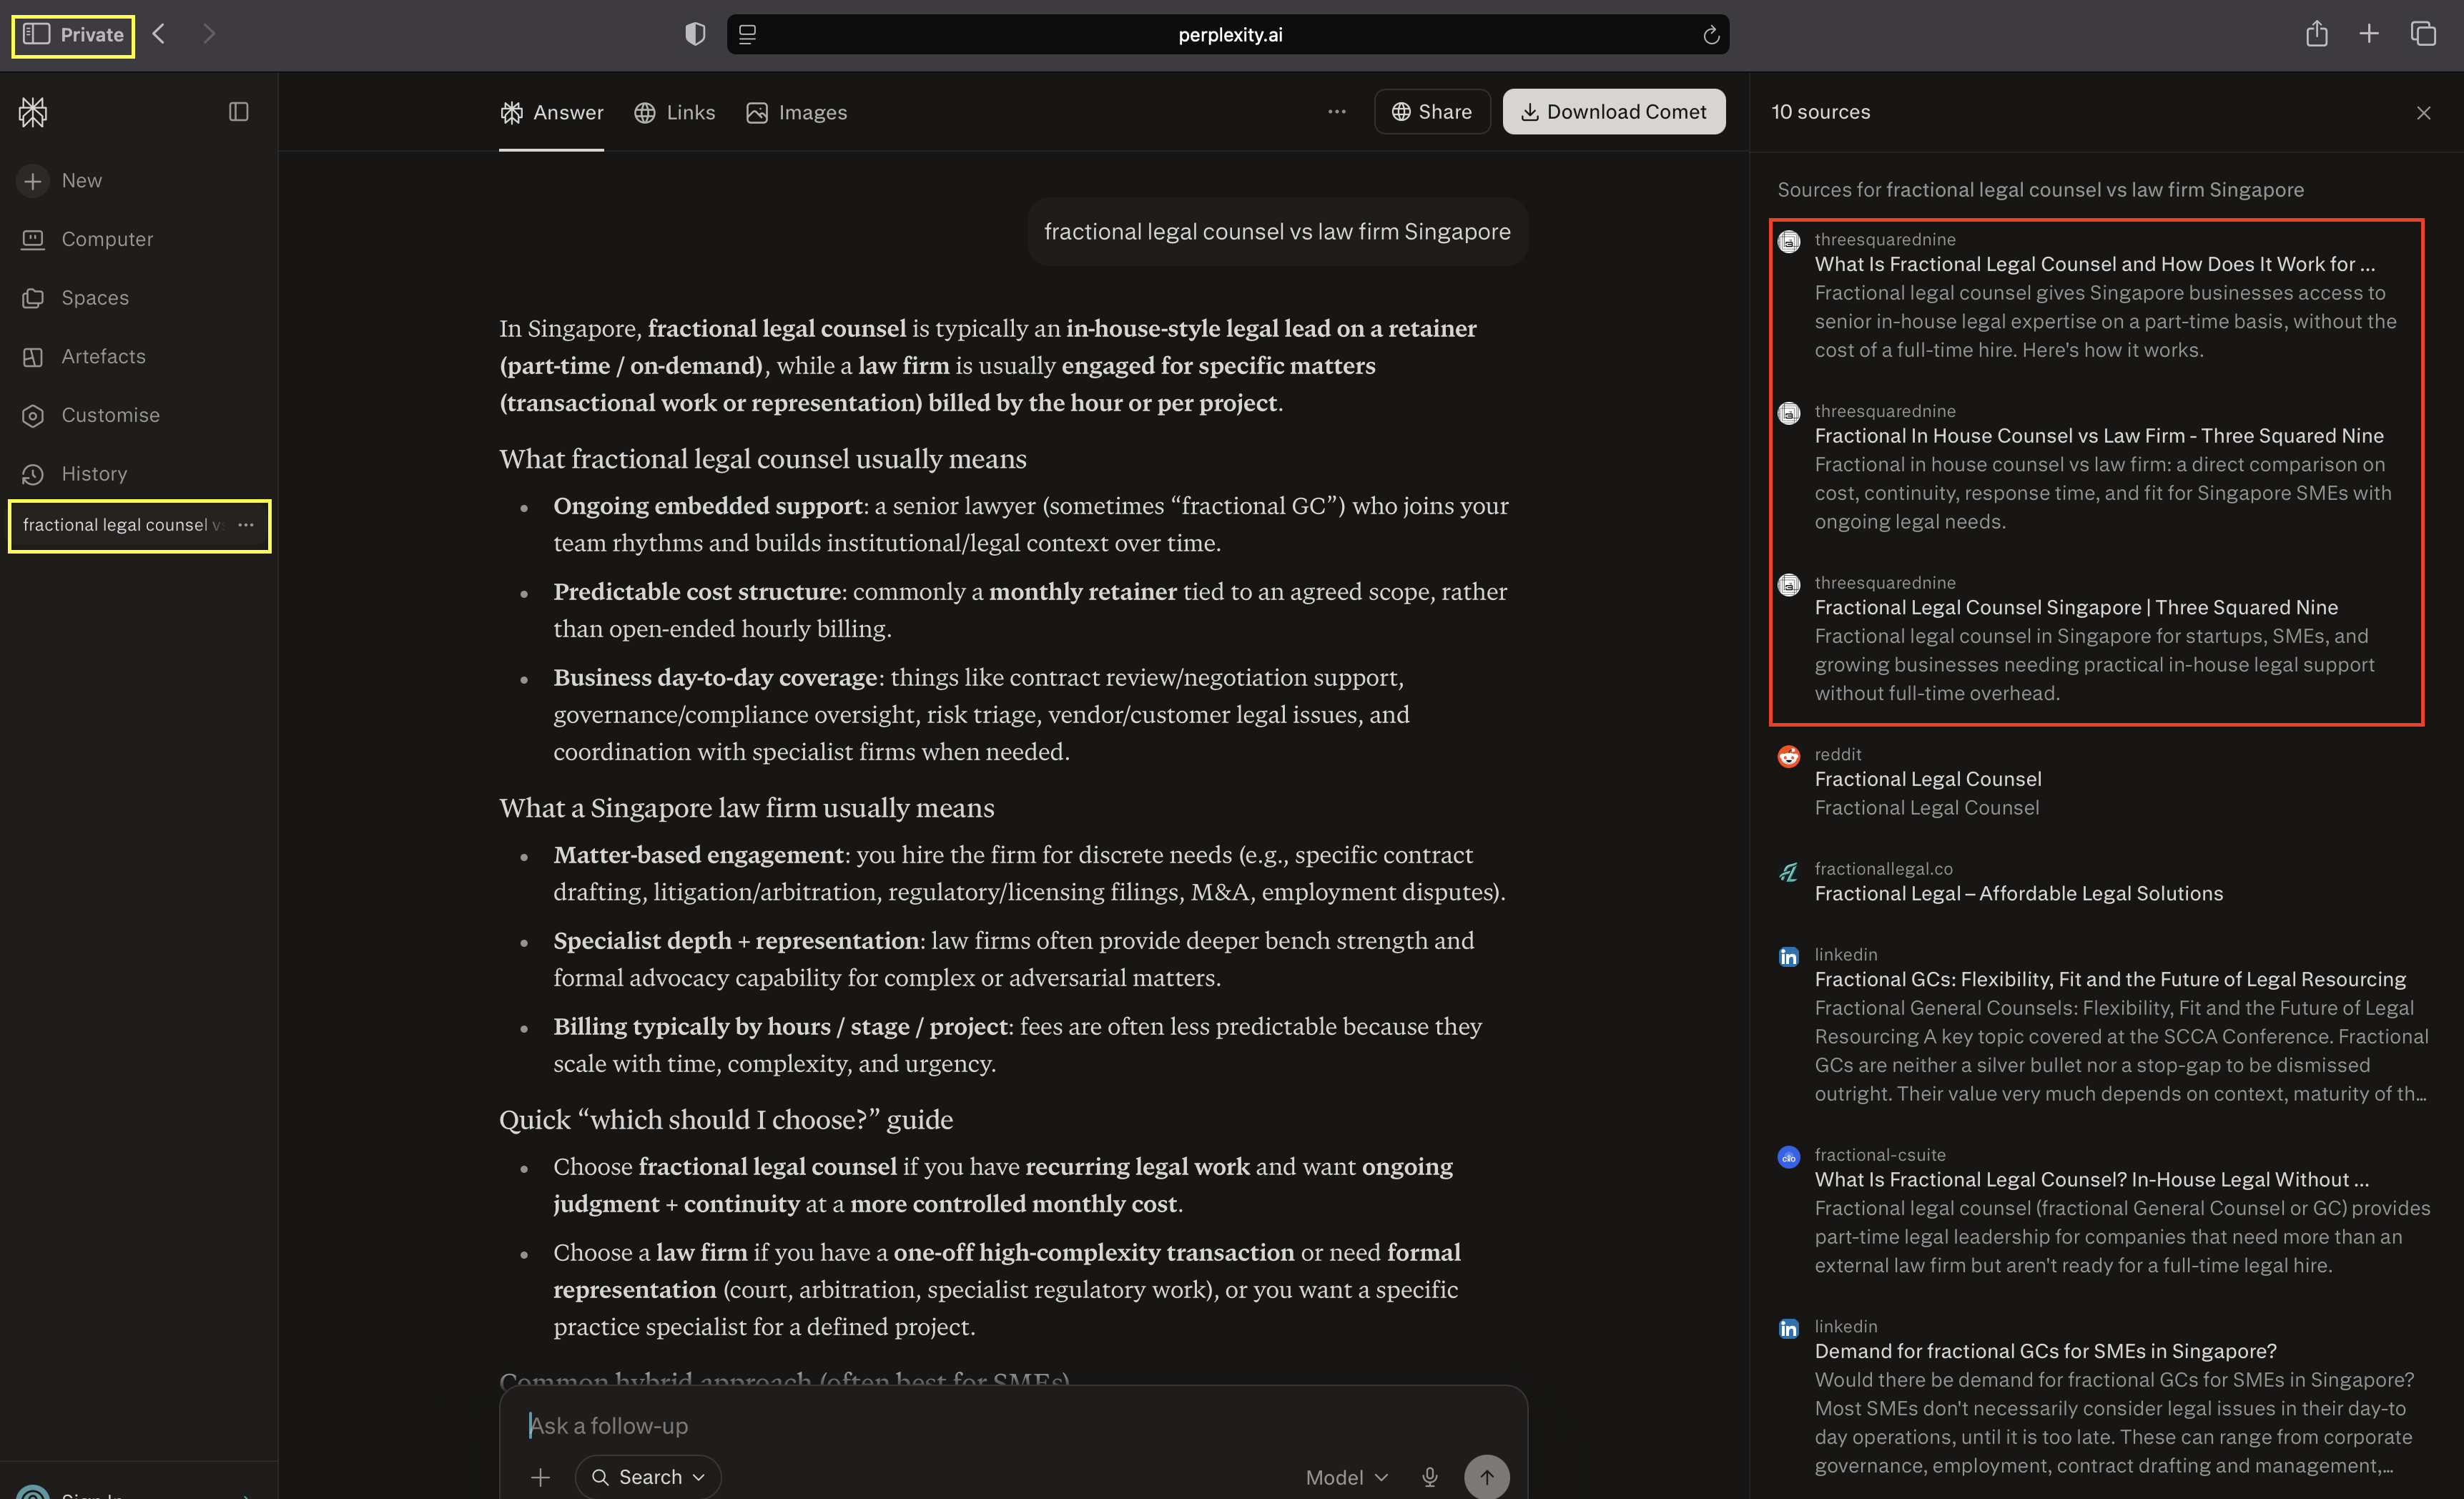Switch to the Answer tab
Screen dimensions: 2464x1499
(x=552, y=113)
